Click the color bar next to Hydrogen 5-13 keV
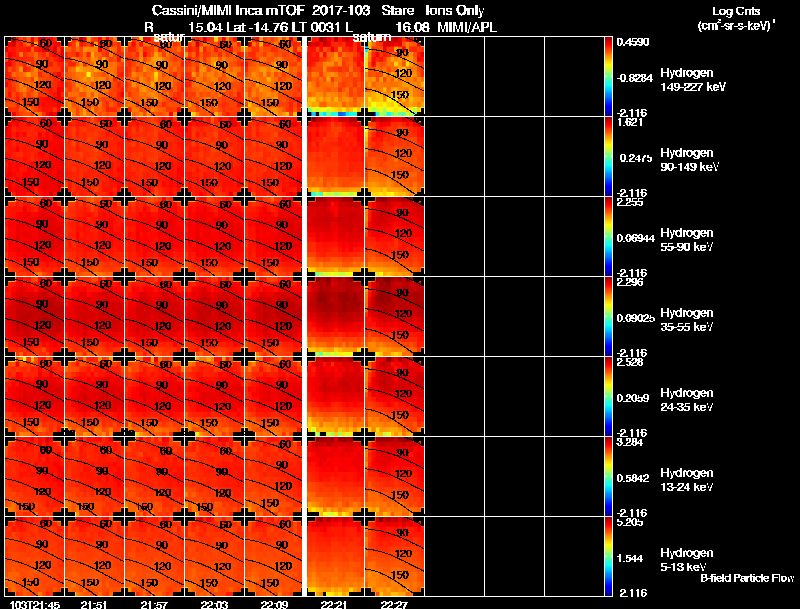800x609 pixels. 608,556
